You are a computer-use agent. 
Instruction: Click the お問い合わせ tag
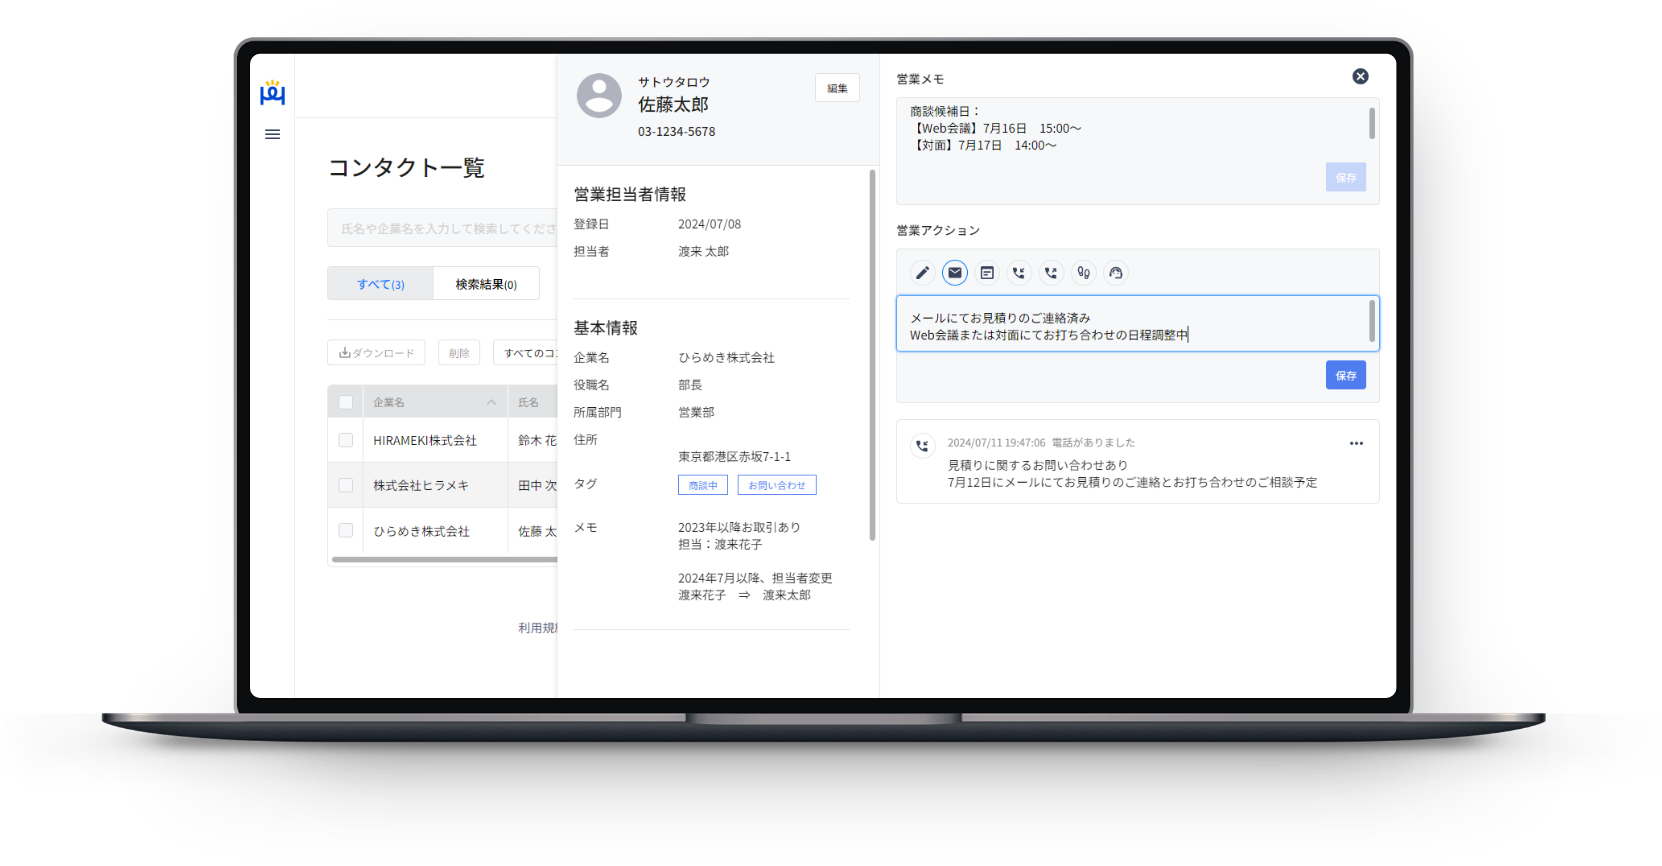coord(777,485)
